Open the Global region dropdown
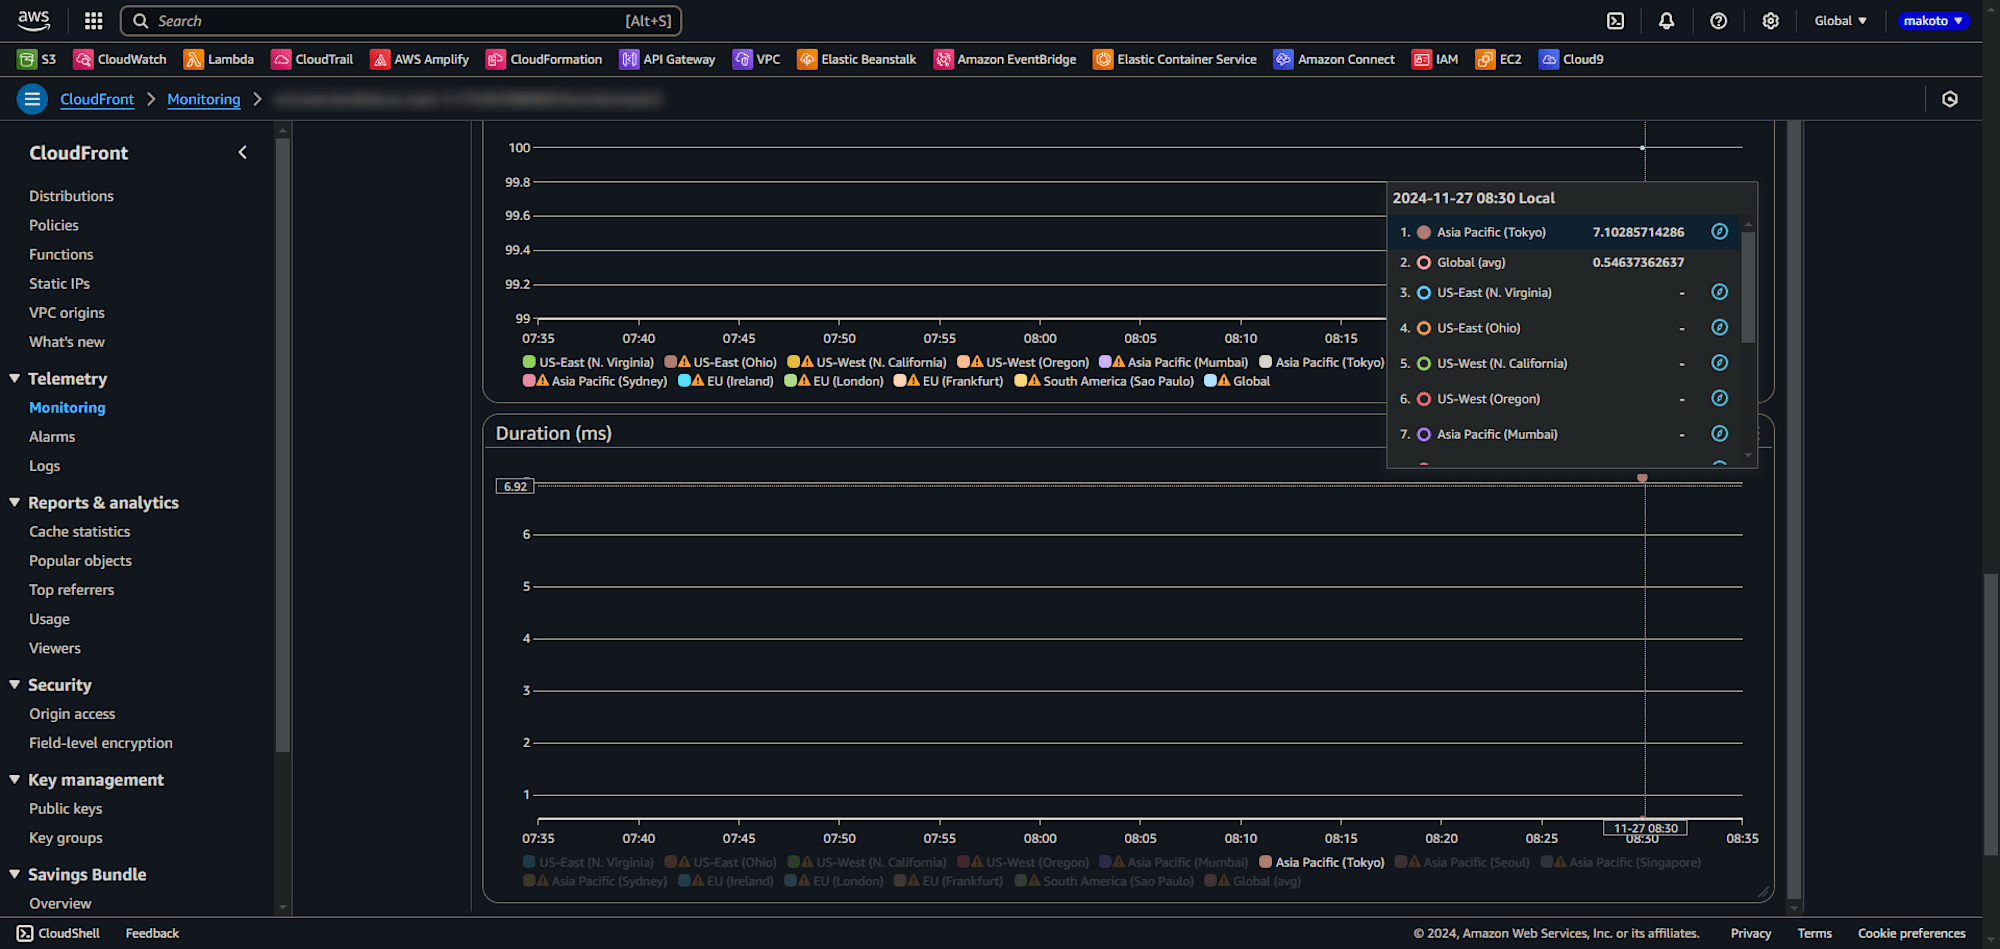Viewport: 2000px width, 949px height. coord(1840,21)
